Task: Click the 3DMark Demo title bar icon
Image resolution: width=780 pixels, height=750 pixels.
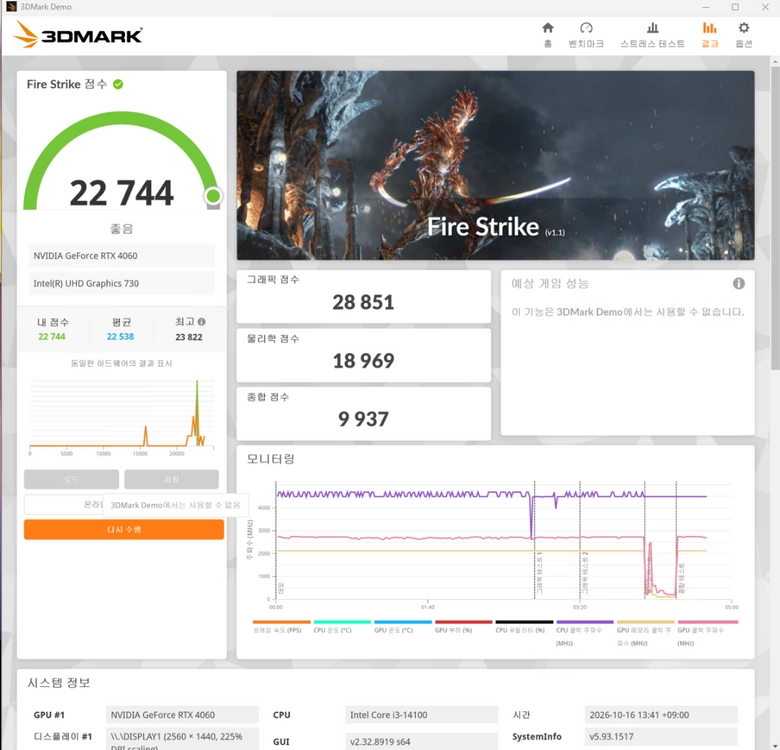Action: [x=11, y=7]
